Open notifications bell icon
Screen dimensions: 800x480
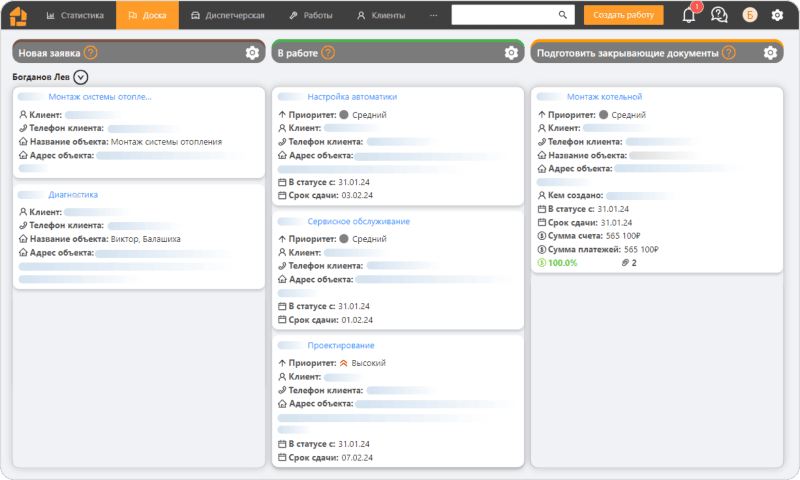(x=689, y=15)
